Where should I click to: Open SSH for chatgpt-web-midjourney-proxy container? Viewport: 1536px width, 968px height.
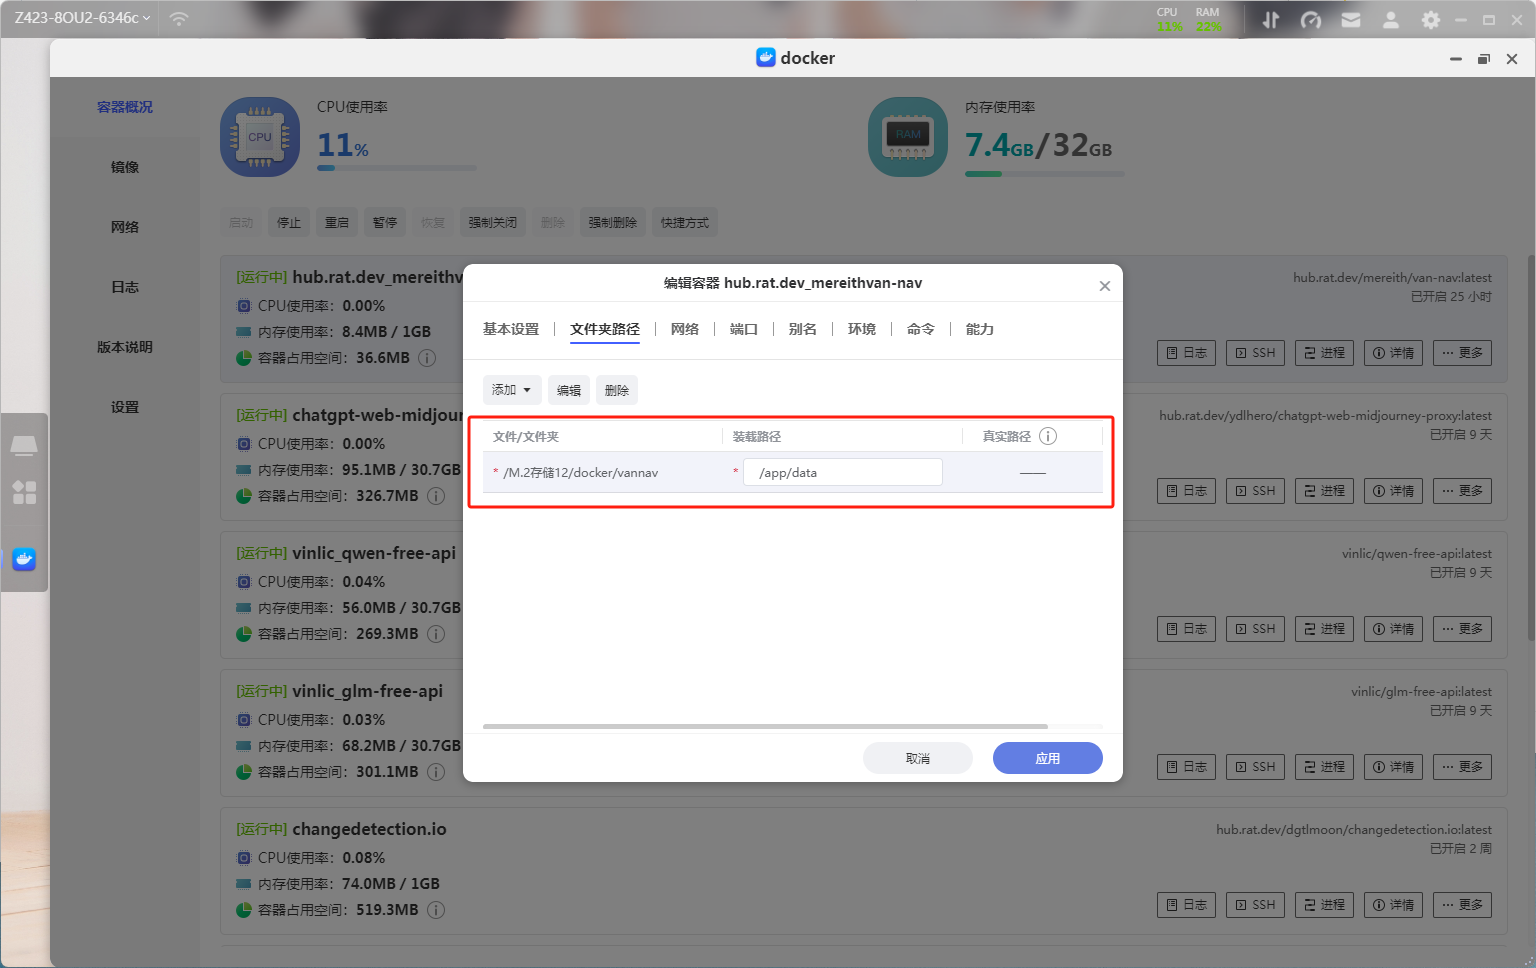click(1256, 491)
